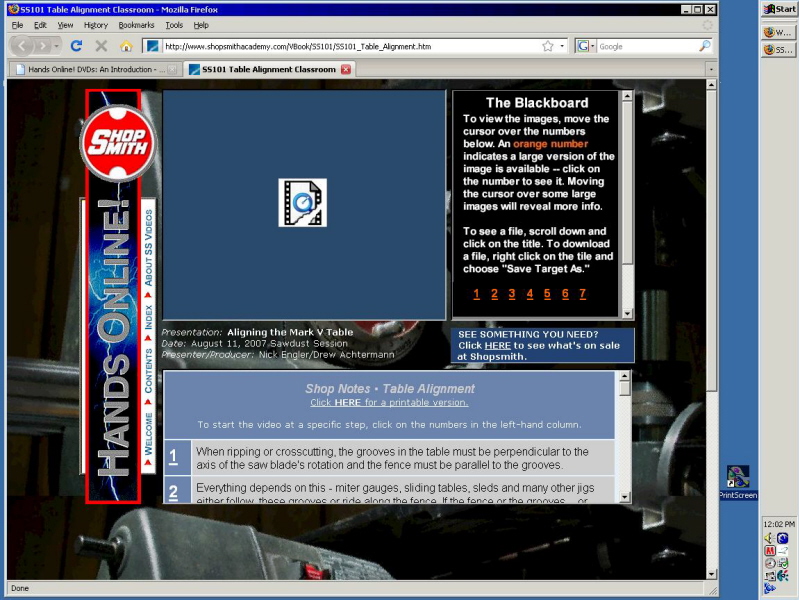This screenshot has height=600, width=799.
Task: Open the Contents sidebar link
Action: coord(148,371)
